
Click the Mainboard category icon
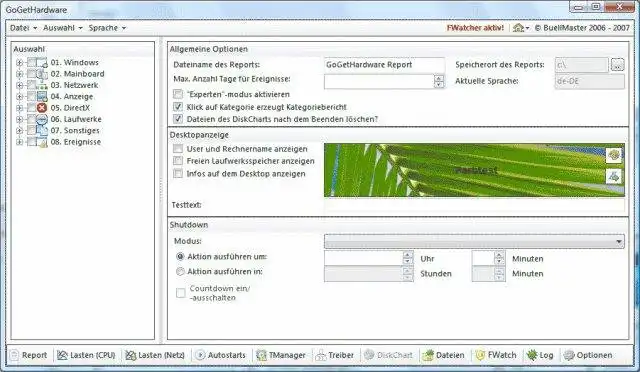[x=42, y=74]
